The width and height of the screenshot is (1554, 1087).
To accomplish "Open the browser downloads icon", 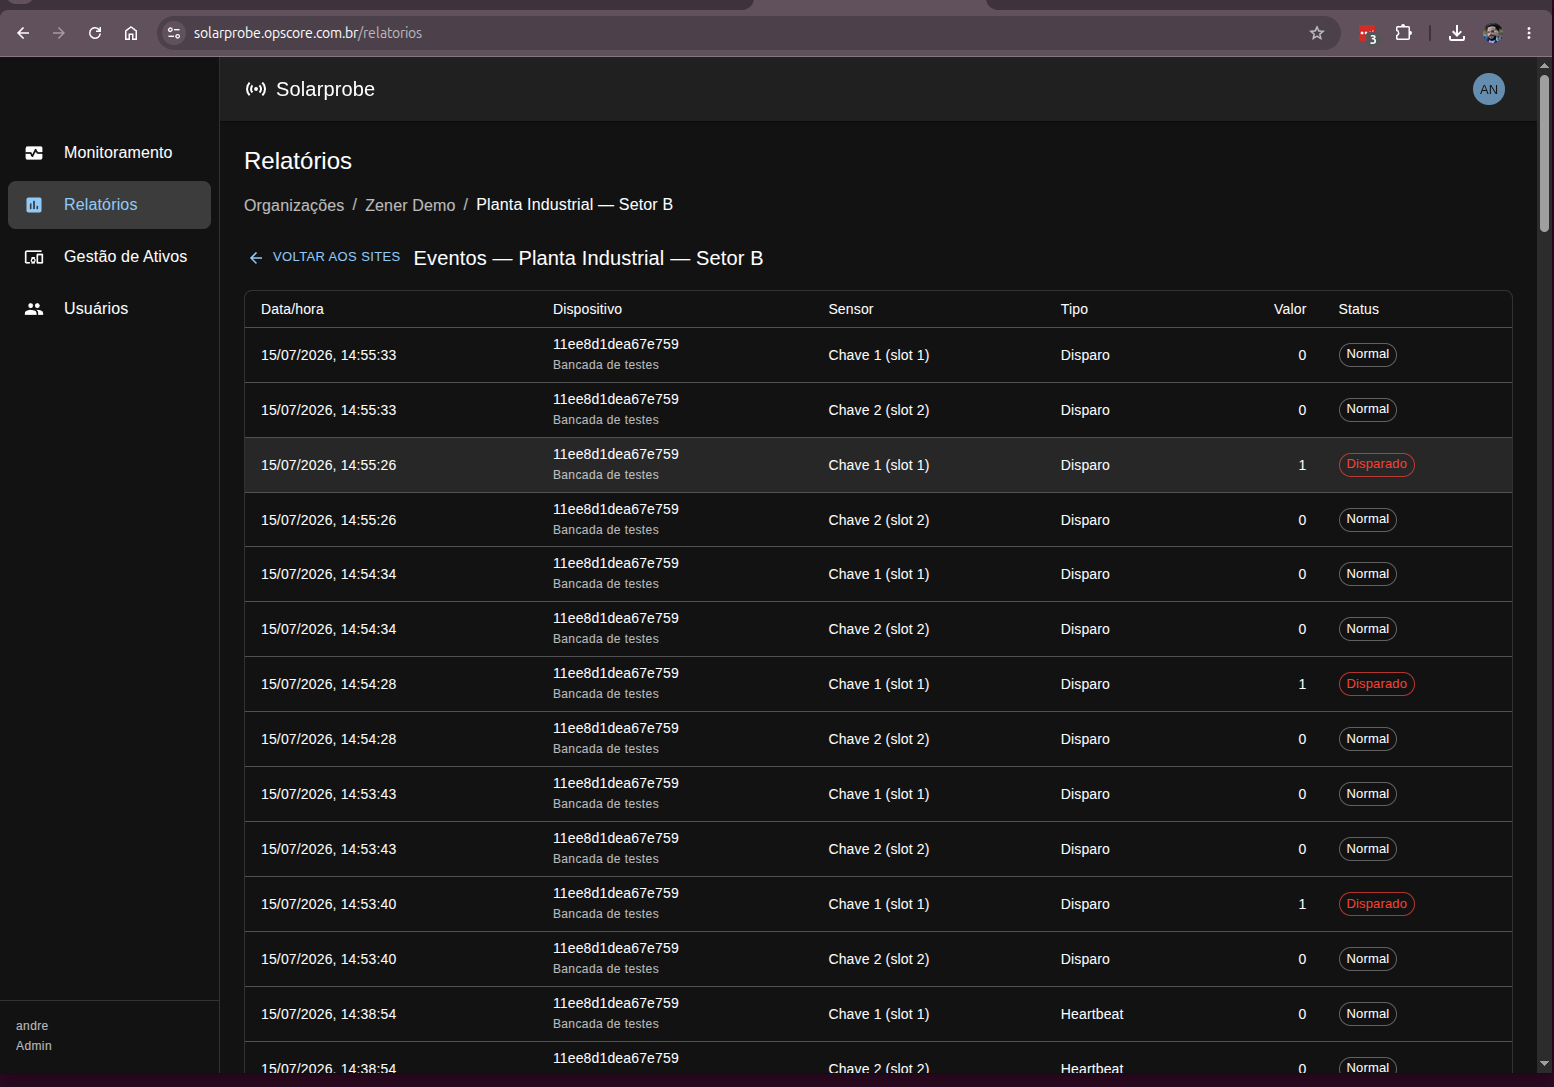I will (1457, 33).
